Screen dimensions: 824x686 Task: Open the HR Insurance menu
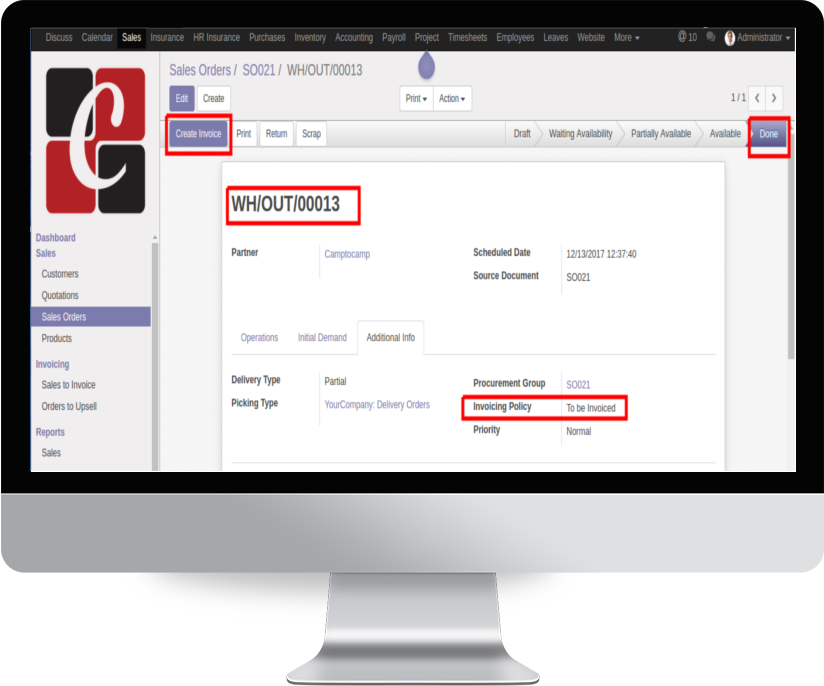[x=217, y=37]
